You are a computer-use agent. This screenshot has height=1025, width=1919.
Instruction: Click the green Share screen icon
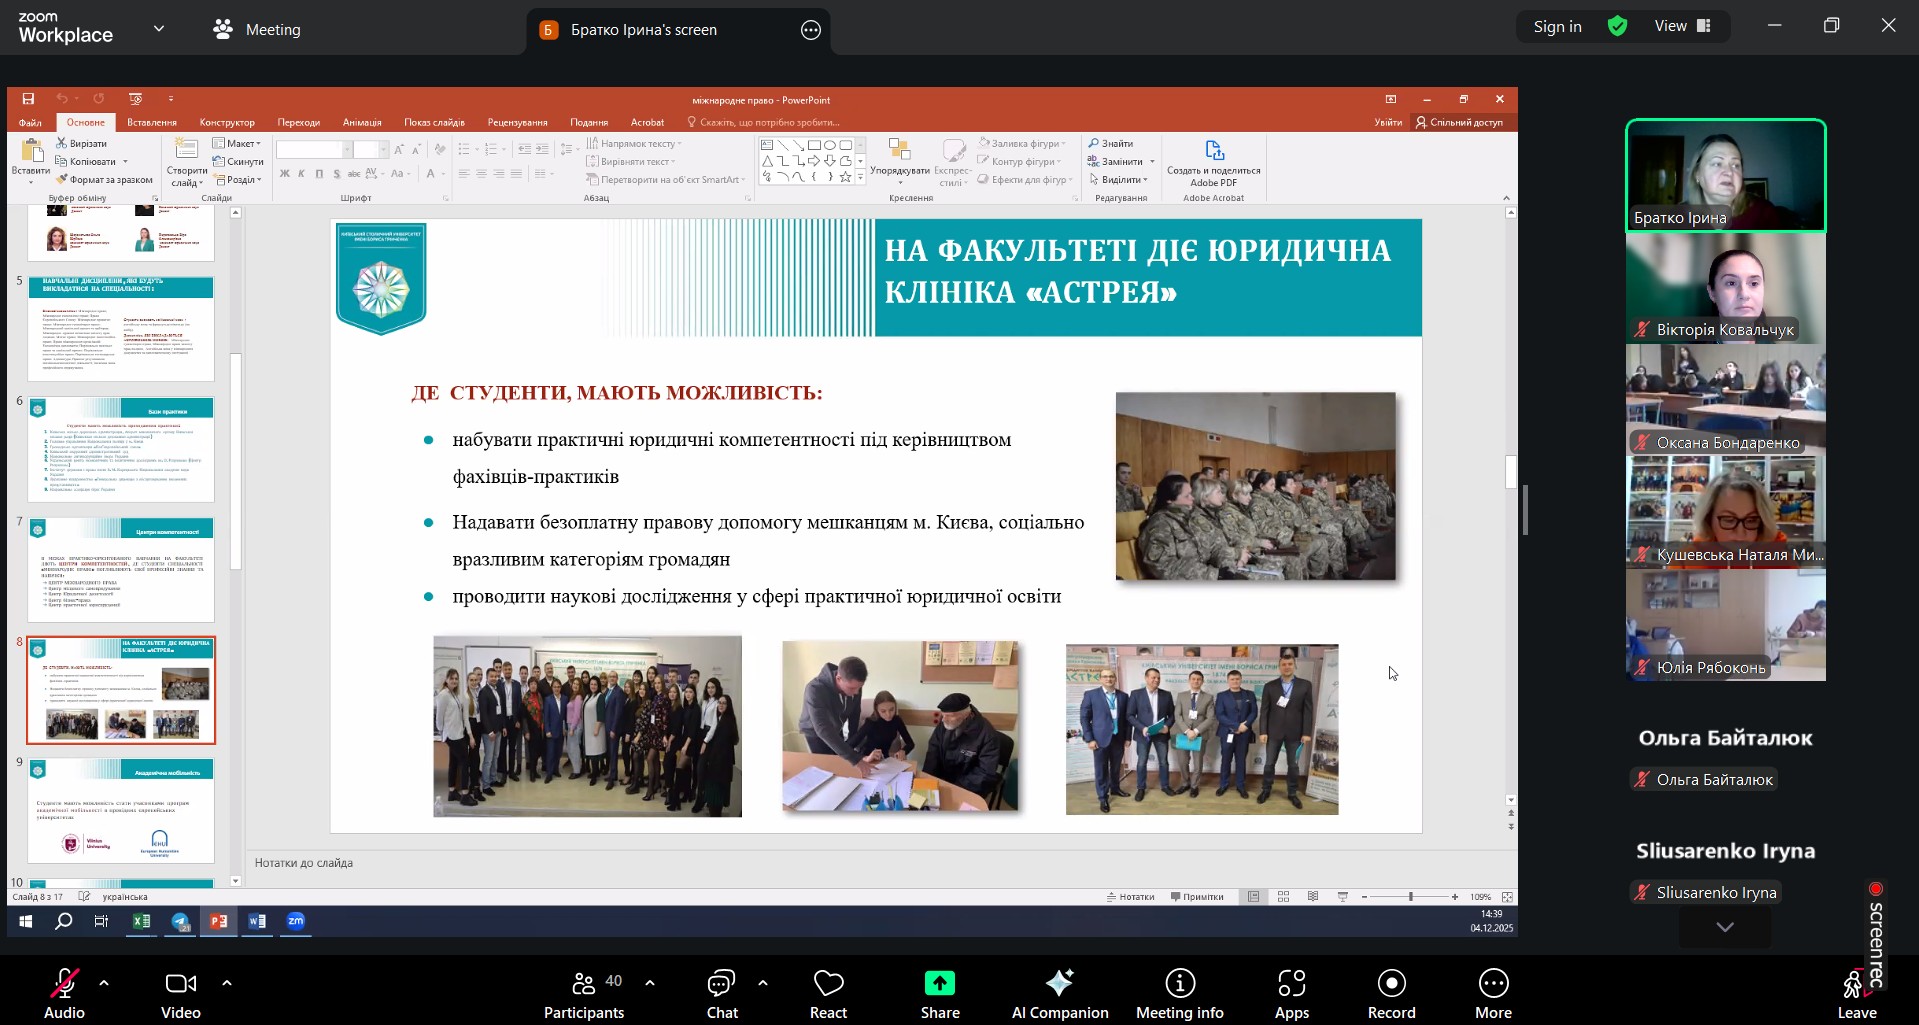pos(939,984)
